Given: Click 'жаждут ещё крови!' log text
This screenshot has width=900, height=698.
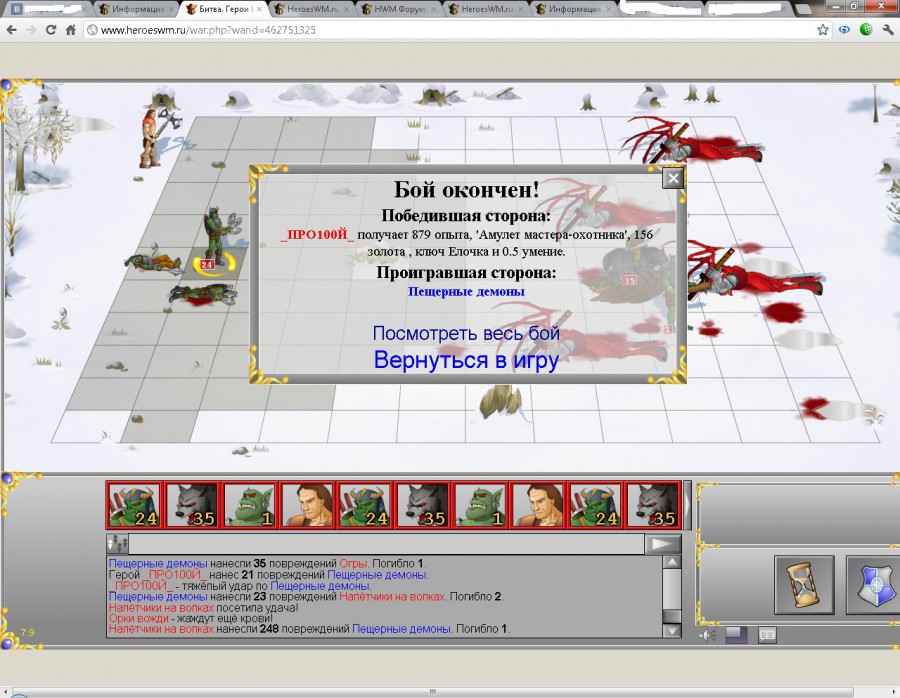Looking at the screenshot, I should 225,618.
